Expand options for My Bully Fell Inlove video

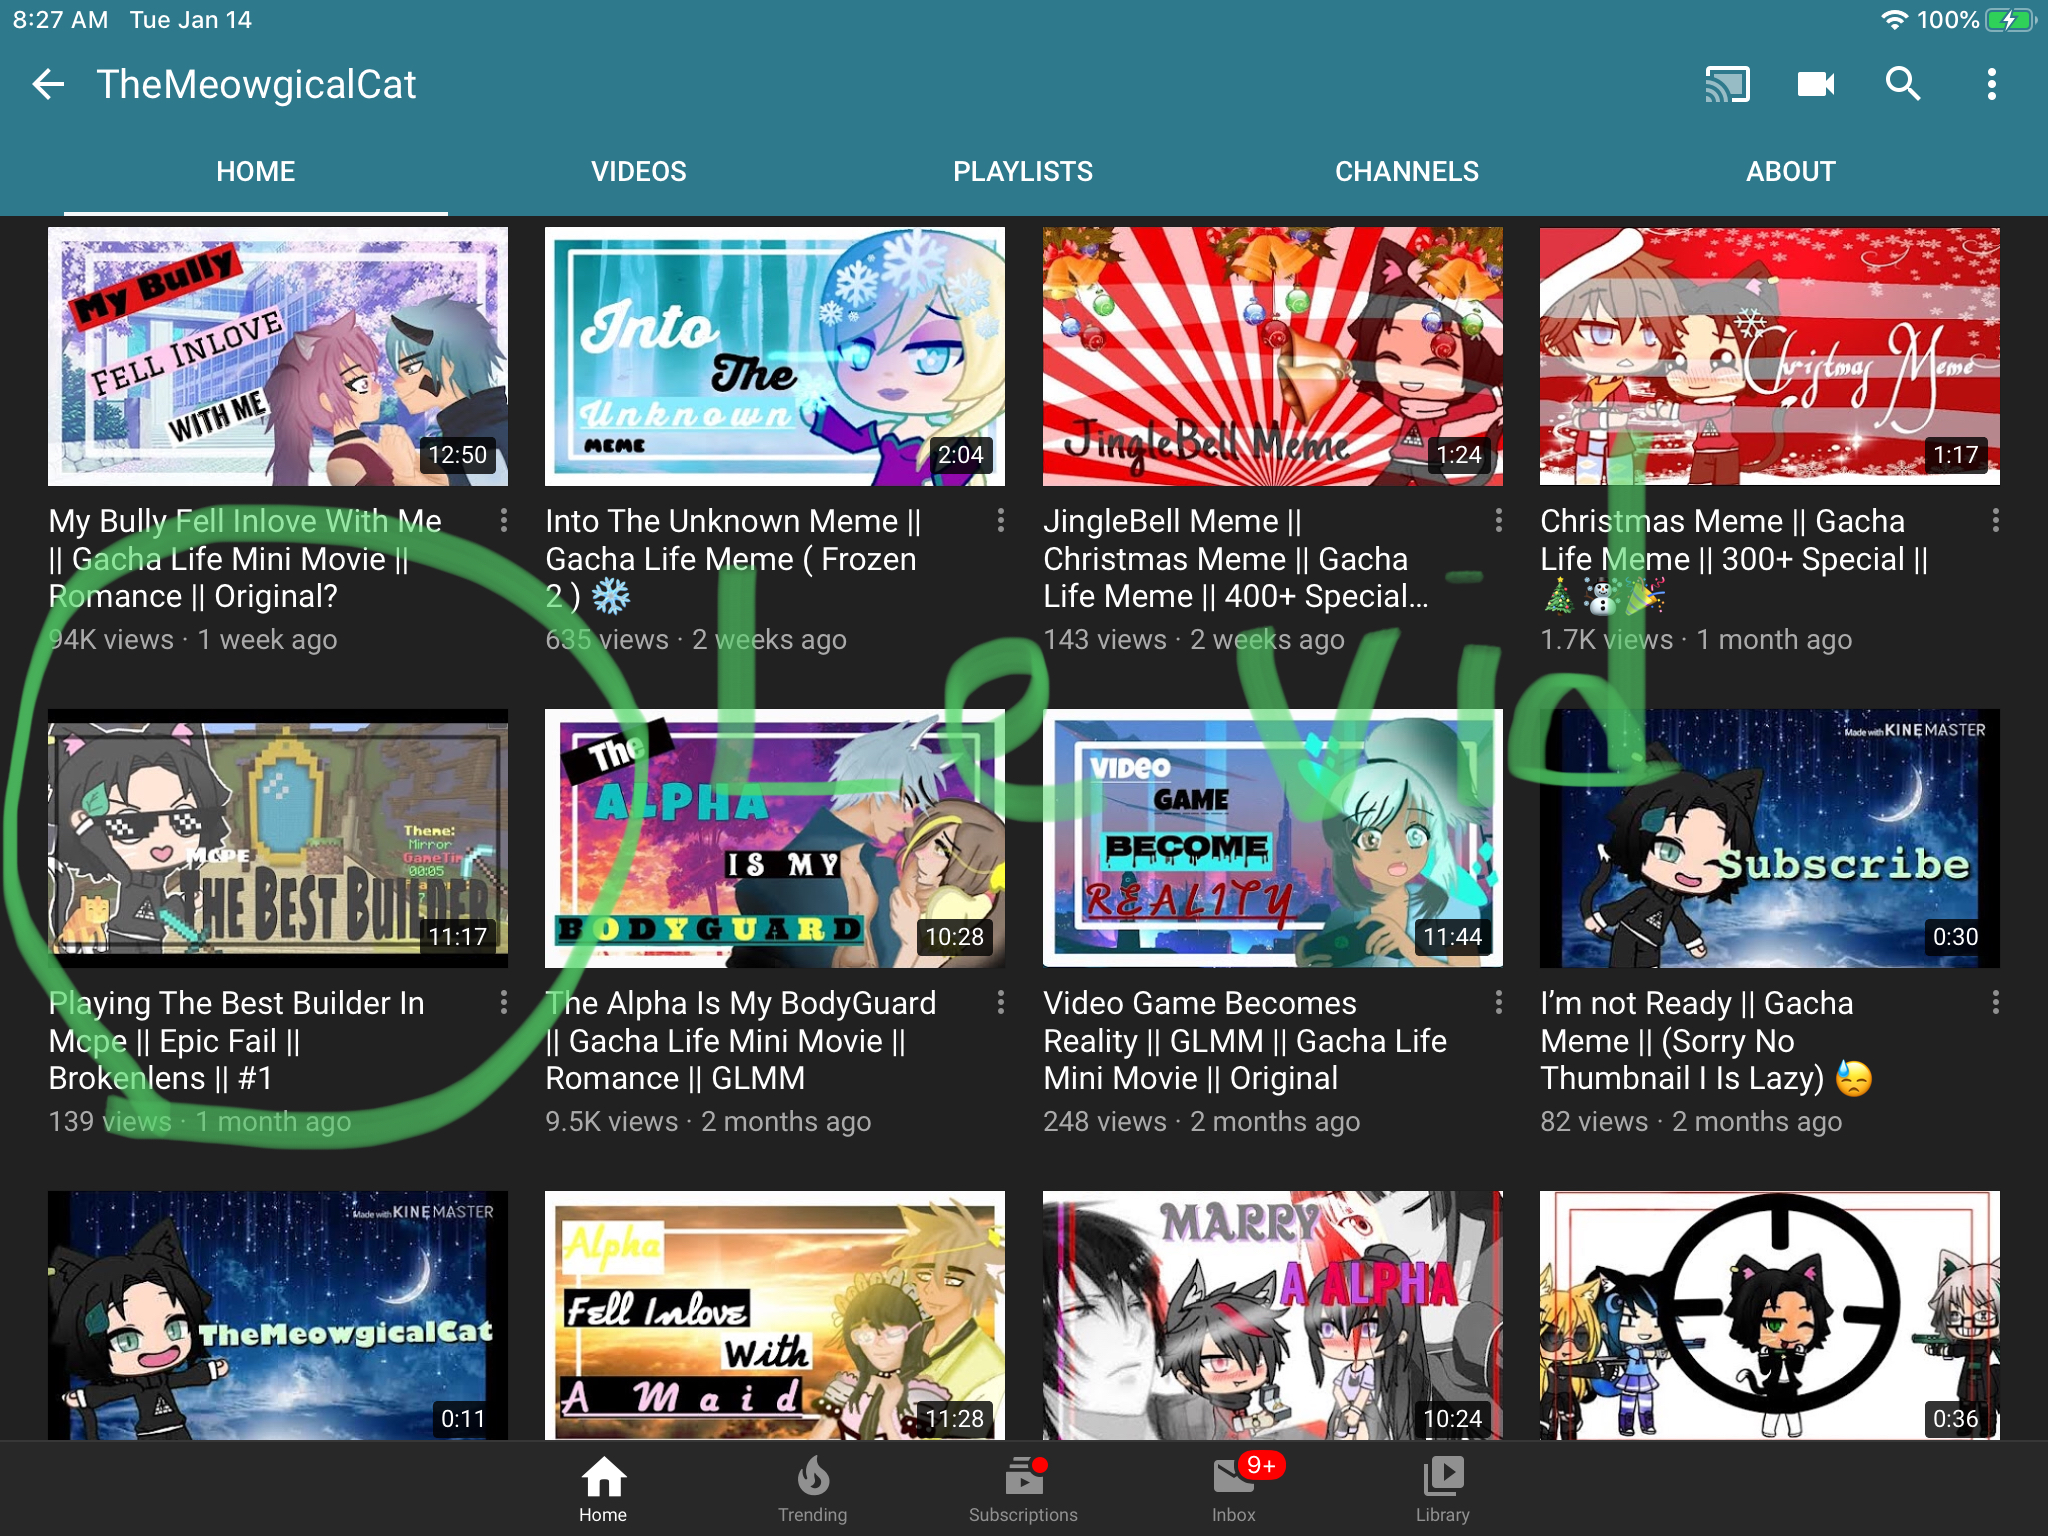(x=503, y=520)
